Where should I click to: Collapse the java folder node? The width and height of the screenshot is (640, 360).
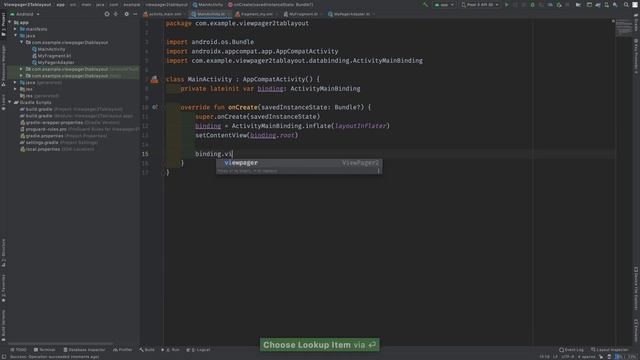click(x=16, y=36)
